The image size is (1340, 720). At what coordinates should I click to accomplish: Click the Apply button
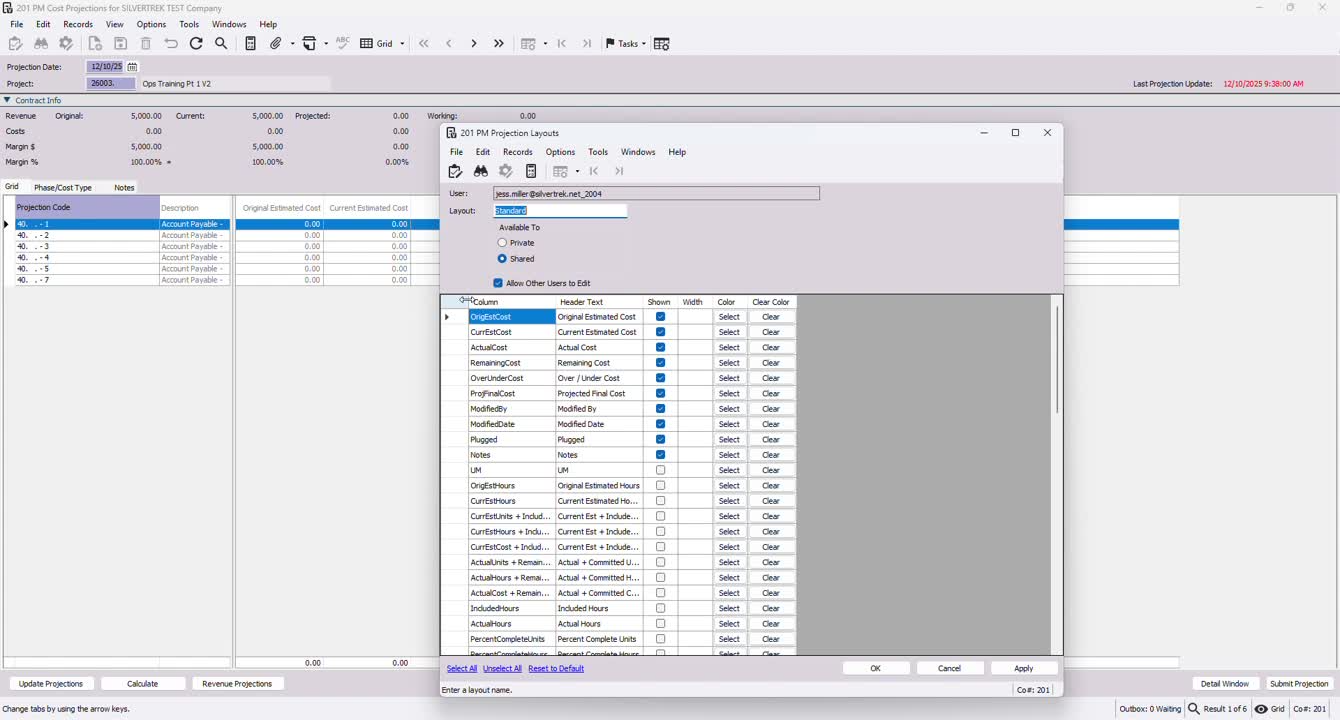click(1024, 668)
